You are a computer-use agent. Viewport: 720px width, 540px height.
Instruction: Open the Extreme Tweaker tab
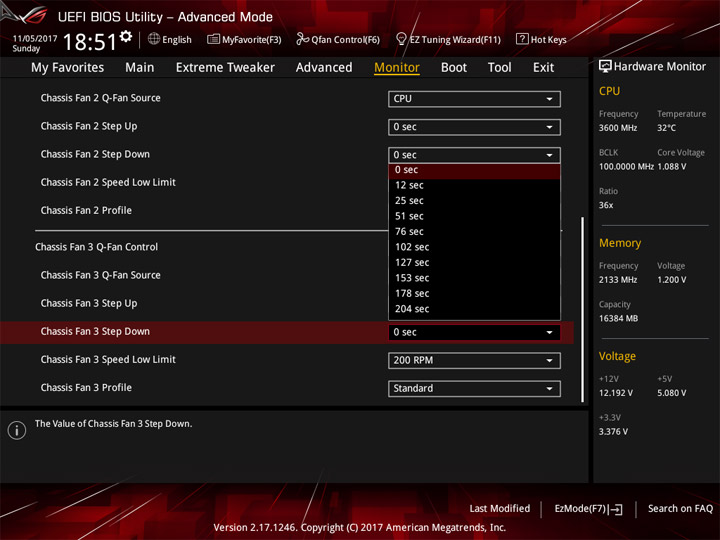(x=225, y=68)
